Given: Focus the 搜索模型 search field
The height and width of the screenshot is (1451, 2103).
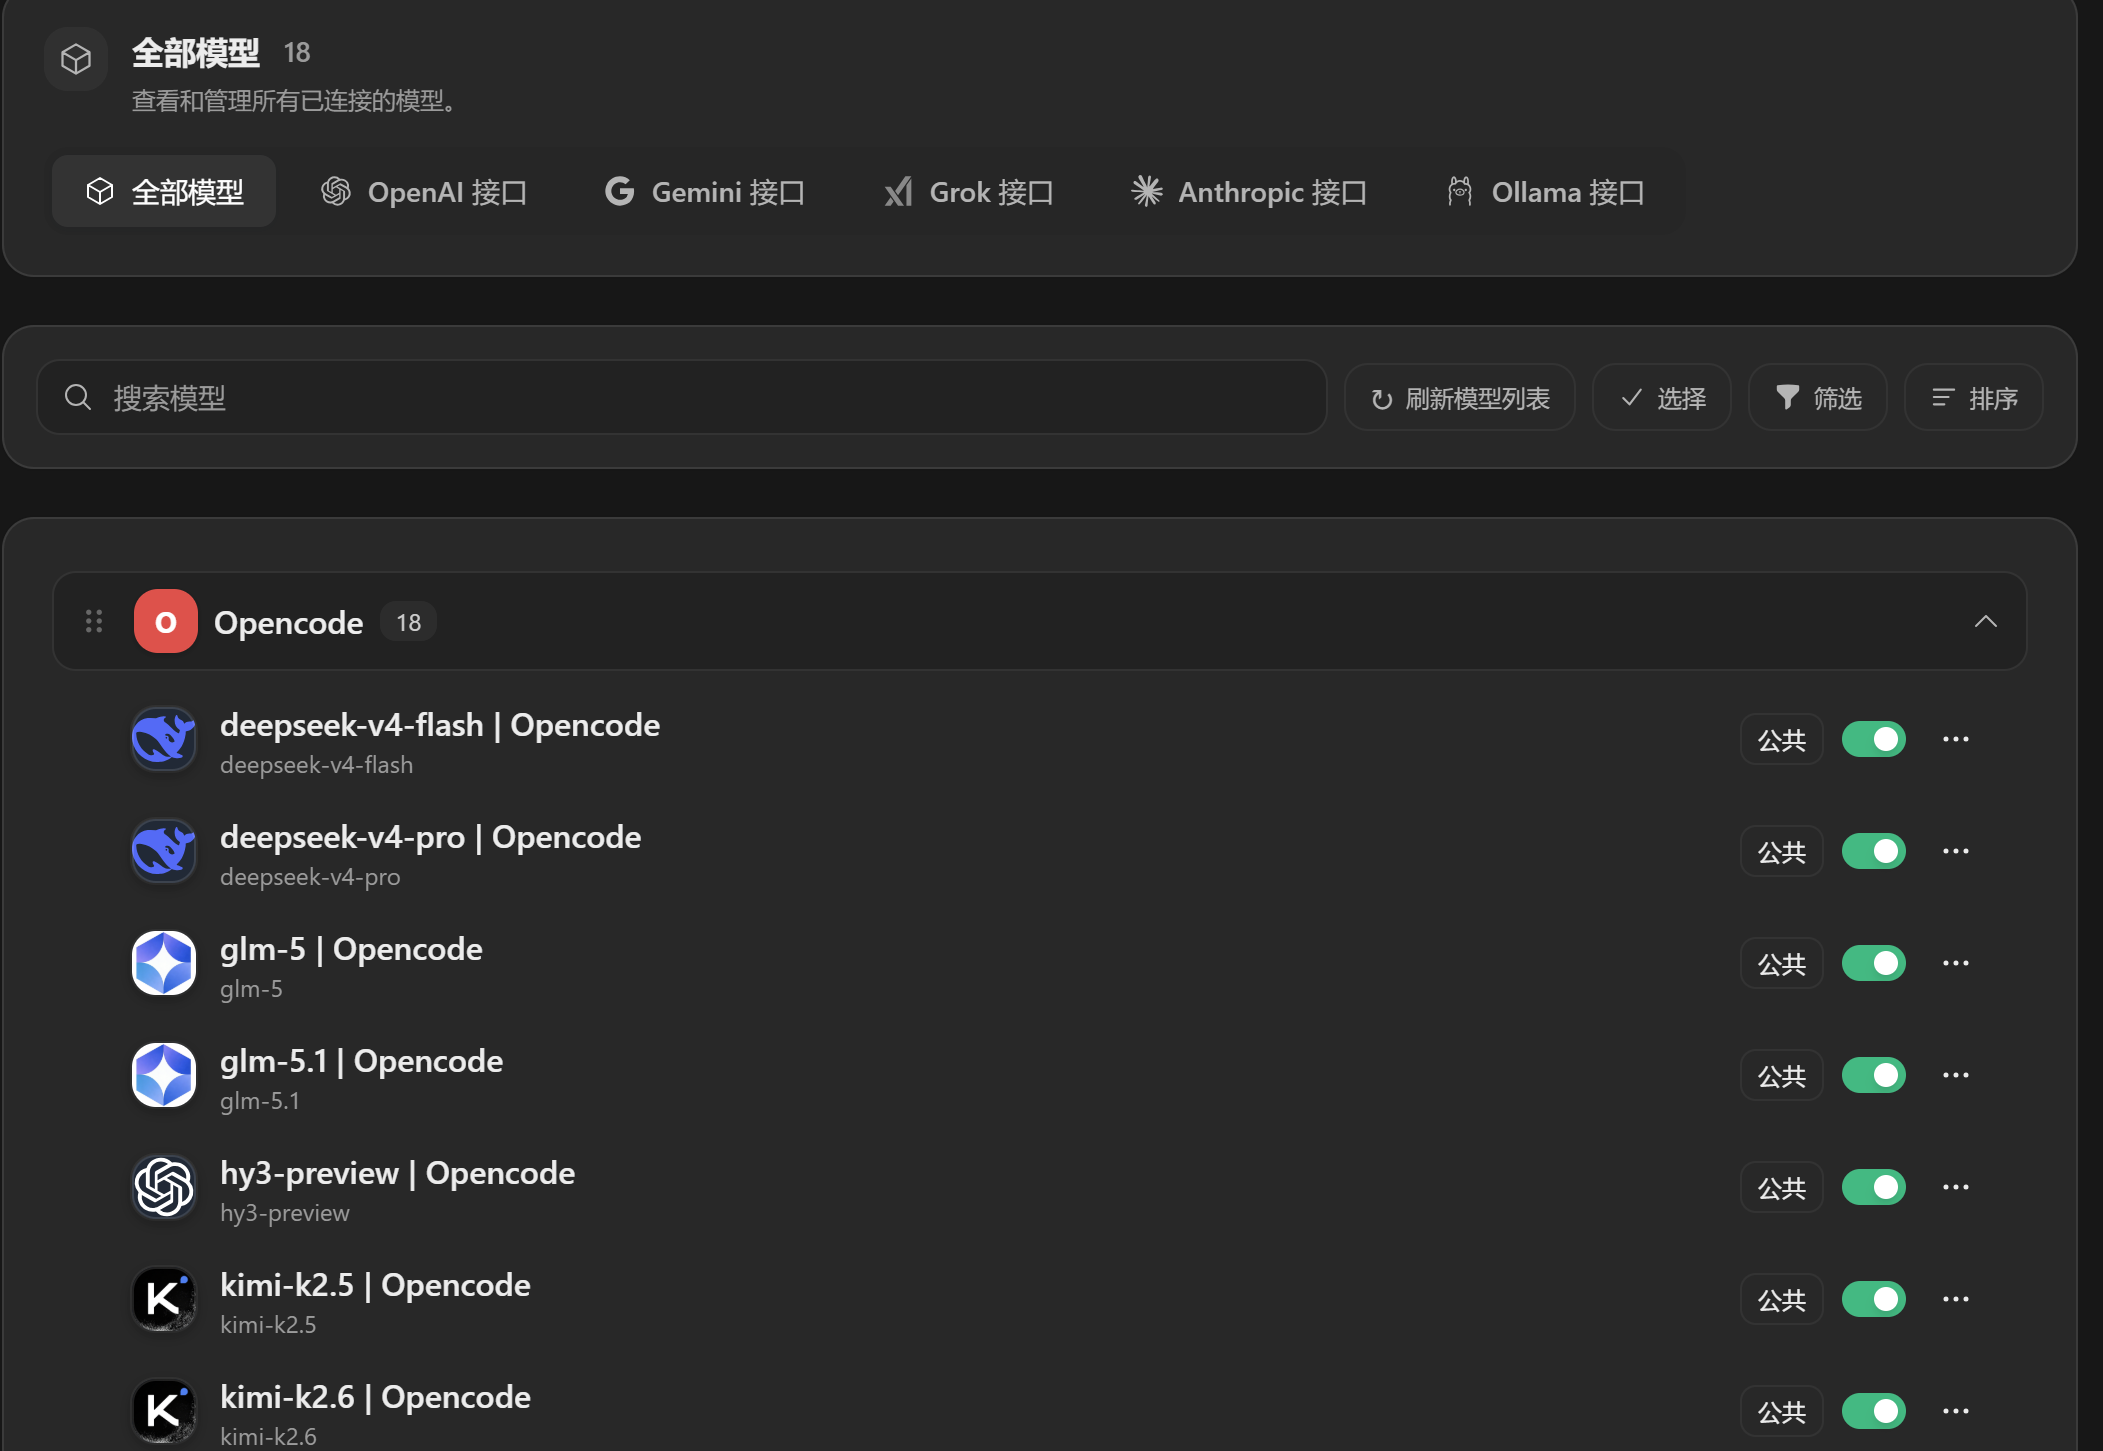Looking at the screenshot, I should [682, 397].
